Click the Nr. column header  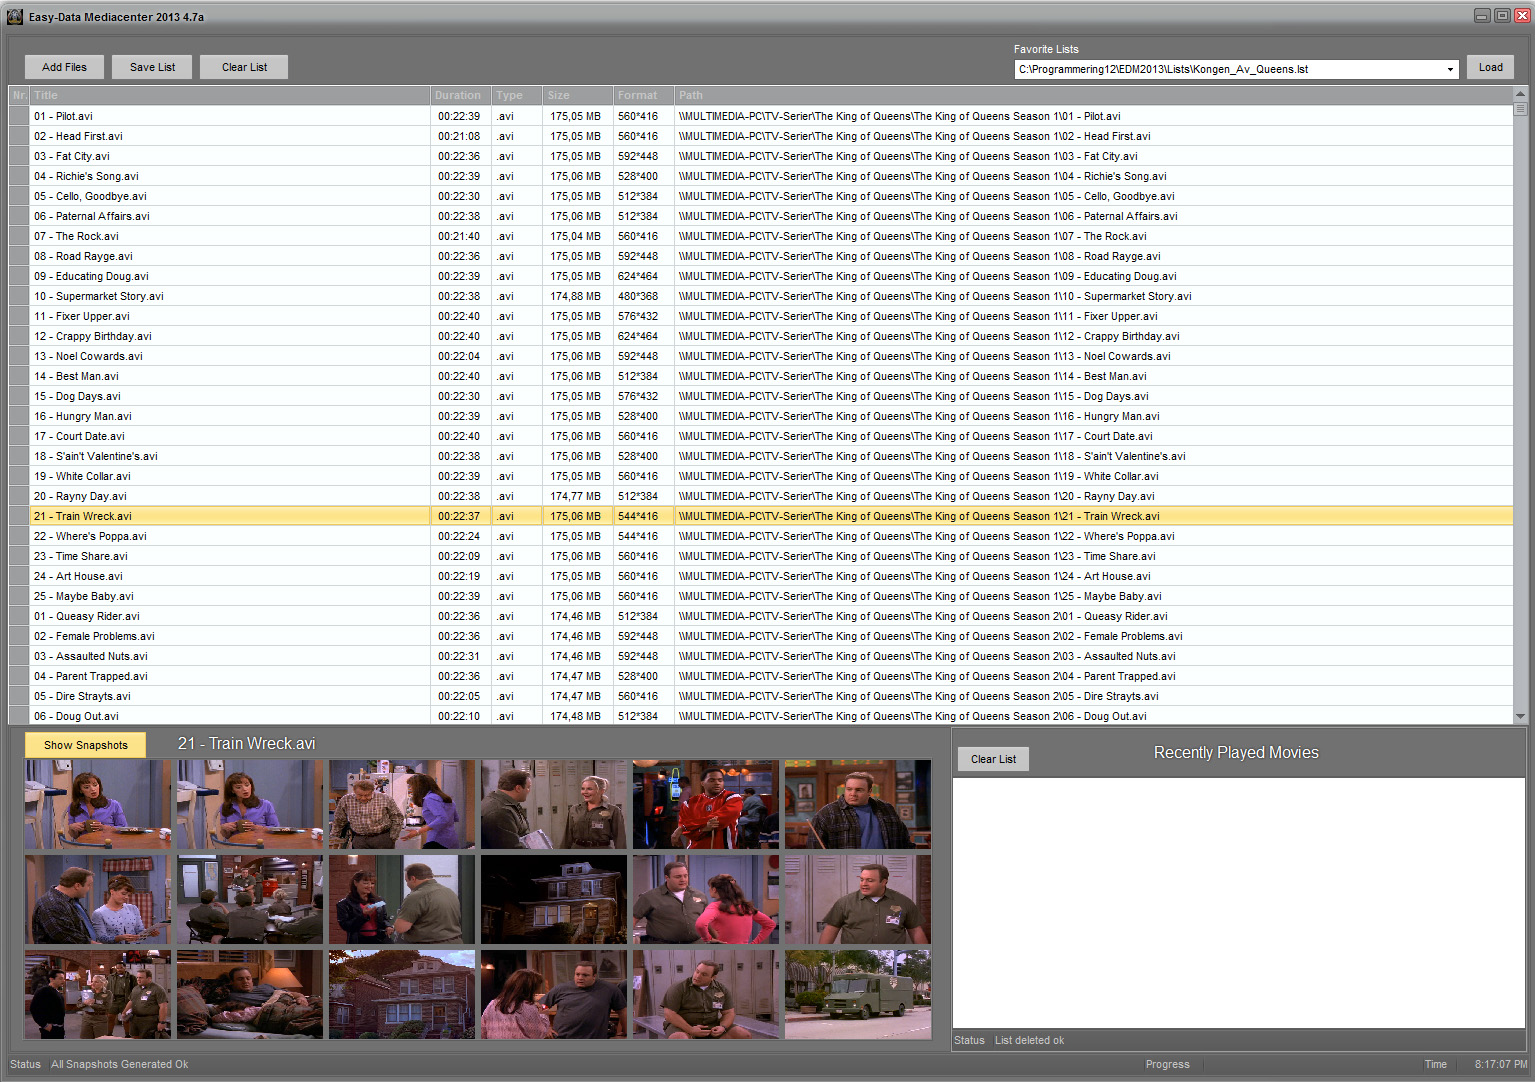[19, 95]
